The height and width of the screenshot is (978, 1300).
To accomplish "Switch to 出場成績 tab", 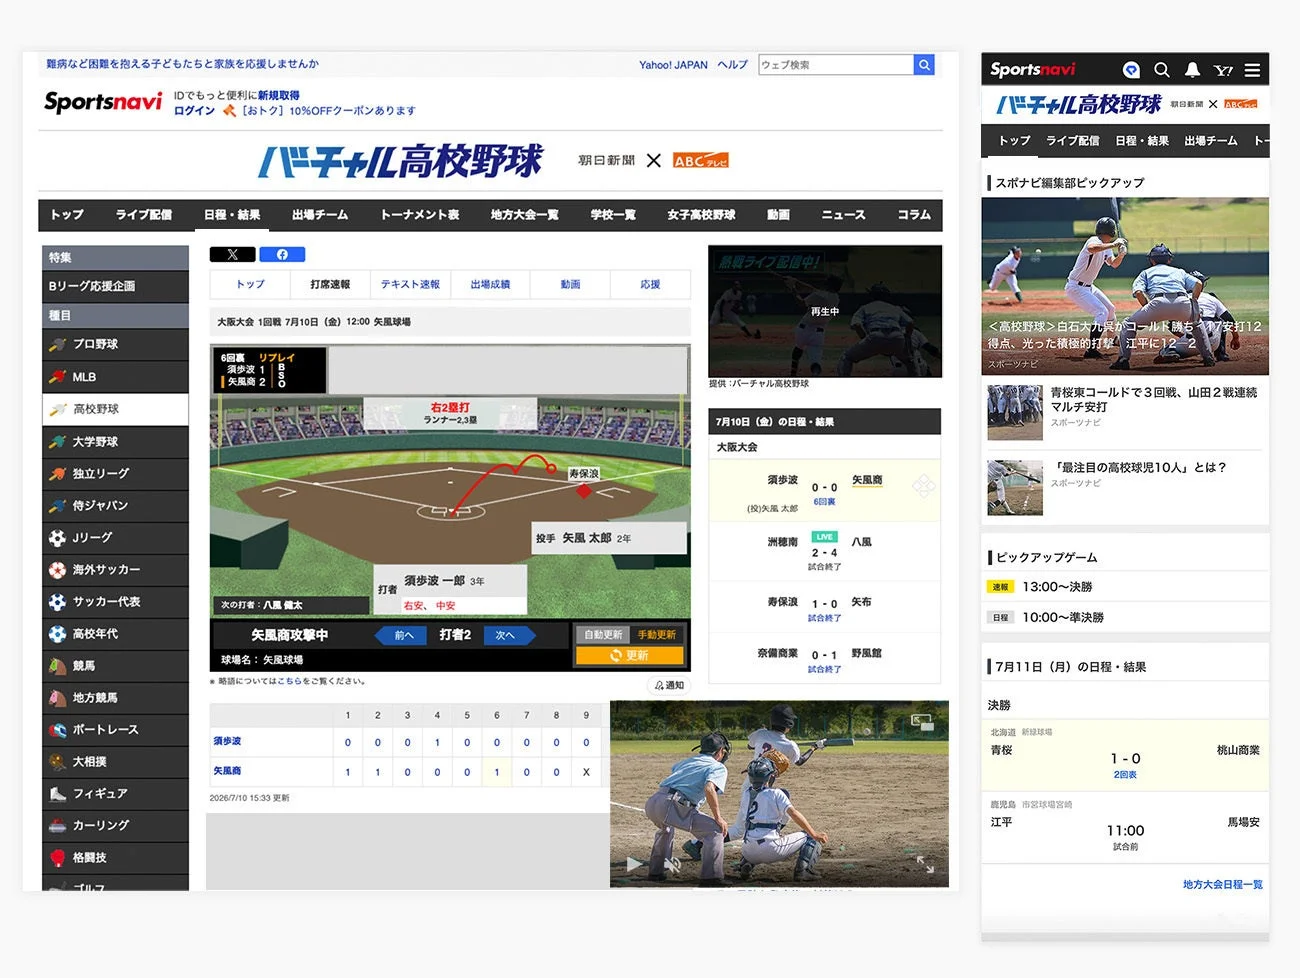I will [490, 285].
